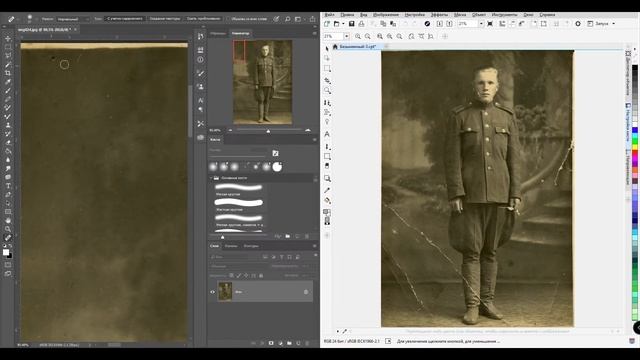The height and width of the screenshot is (360, 640).
Task: Select the Crop tool in Photoshop
Action: click(8, 73)
